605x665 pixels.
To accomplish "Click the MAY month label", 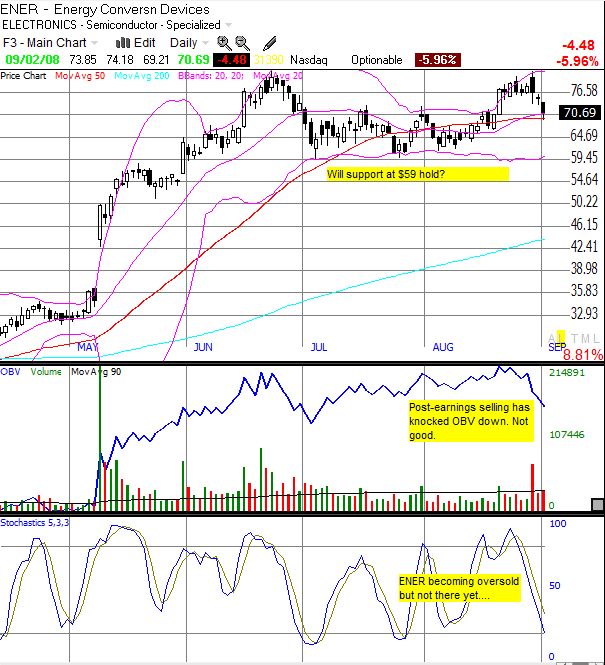I will click(x=88, y=347).
